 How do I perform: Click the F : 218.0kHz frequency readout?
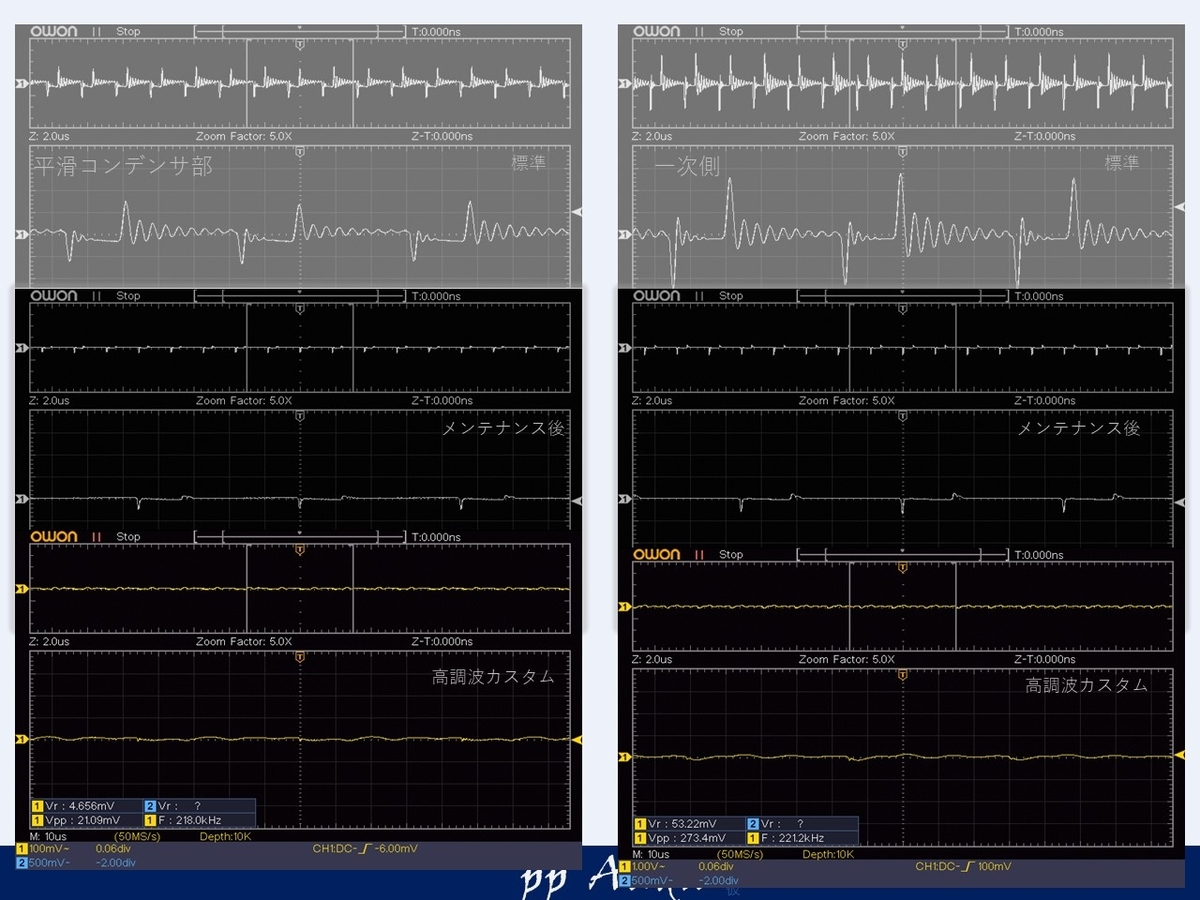tap(189, 820)
